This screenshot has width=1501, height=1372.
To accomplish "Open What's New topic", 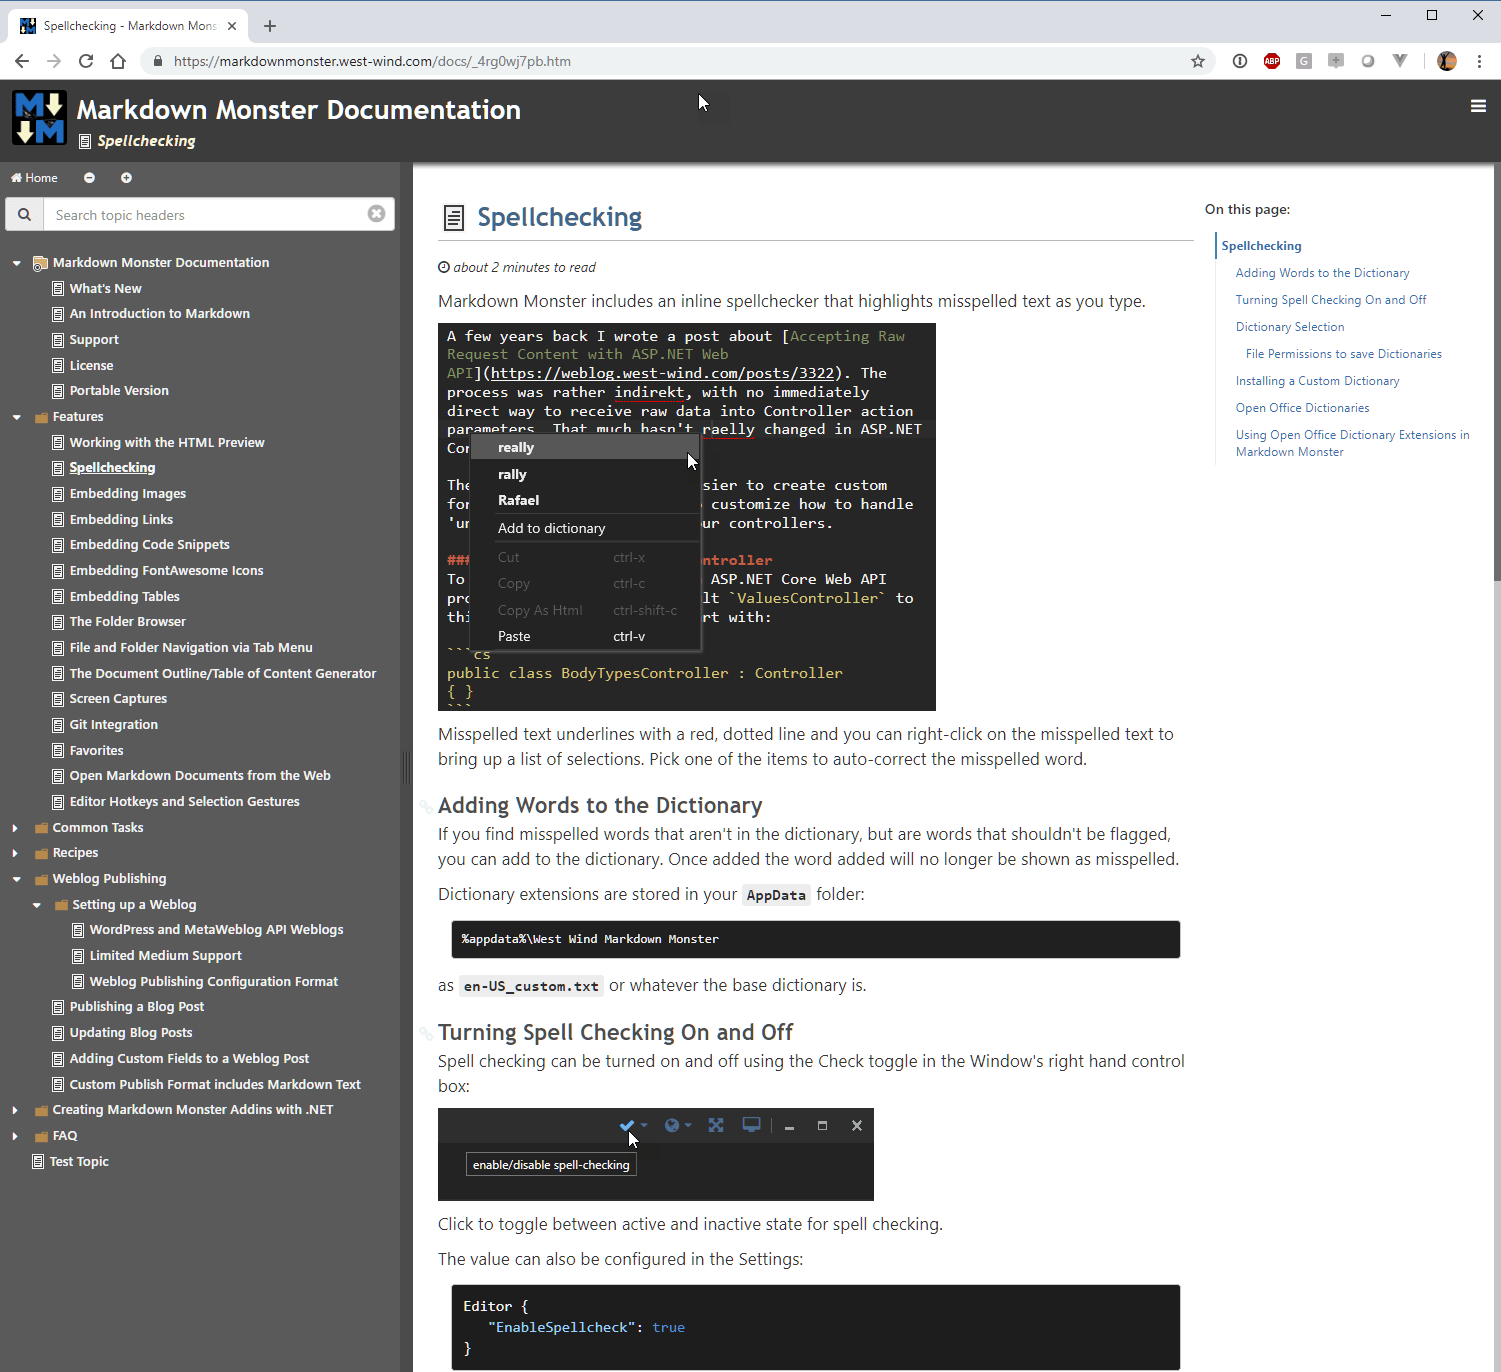I will [105, 288].
